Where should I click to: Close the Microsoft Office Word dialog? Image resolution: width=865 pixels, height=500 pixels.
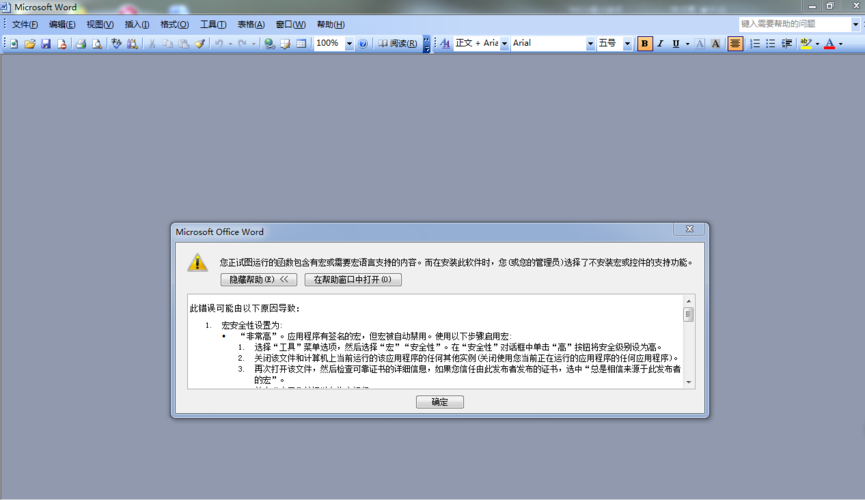(x=690, y=229)
